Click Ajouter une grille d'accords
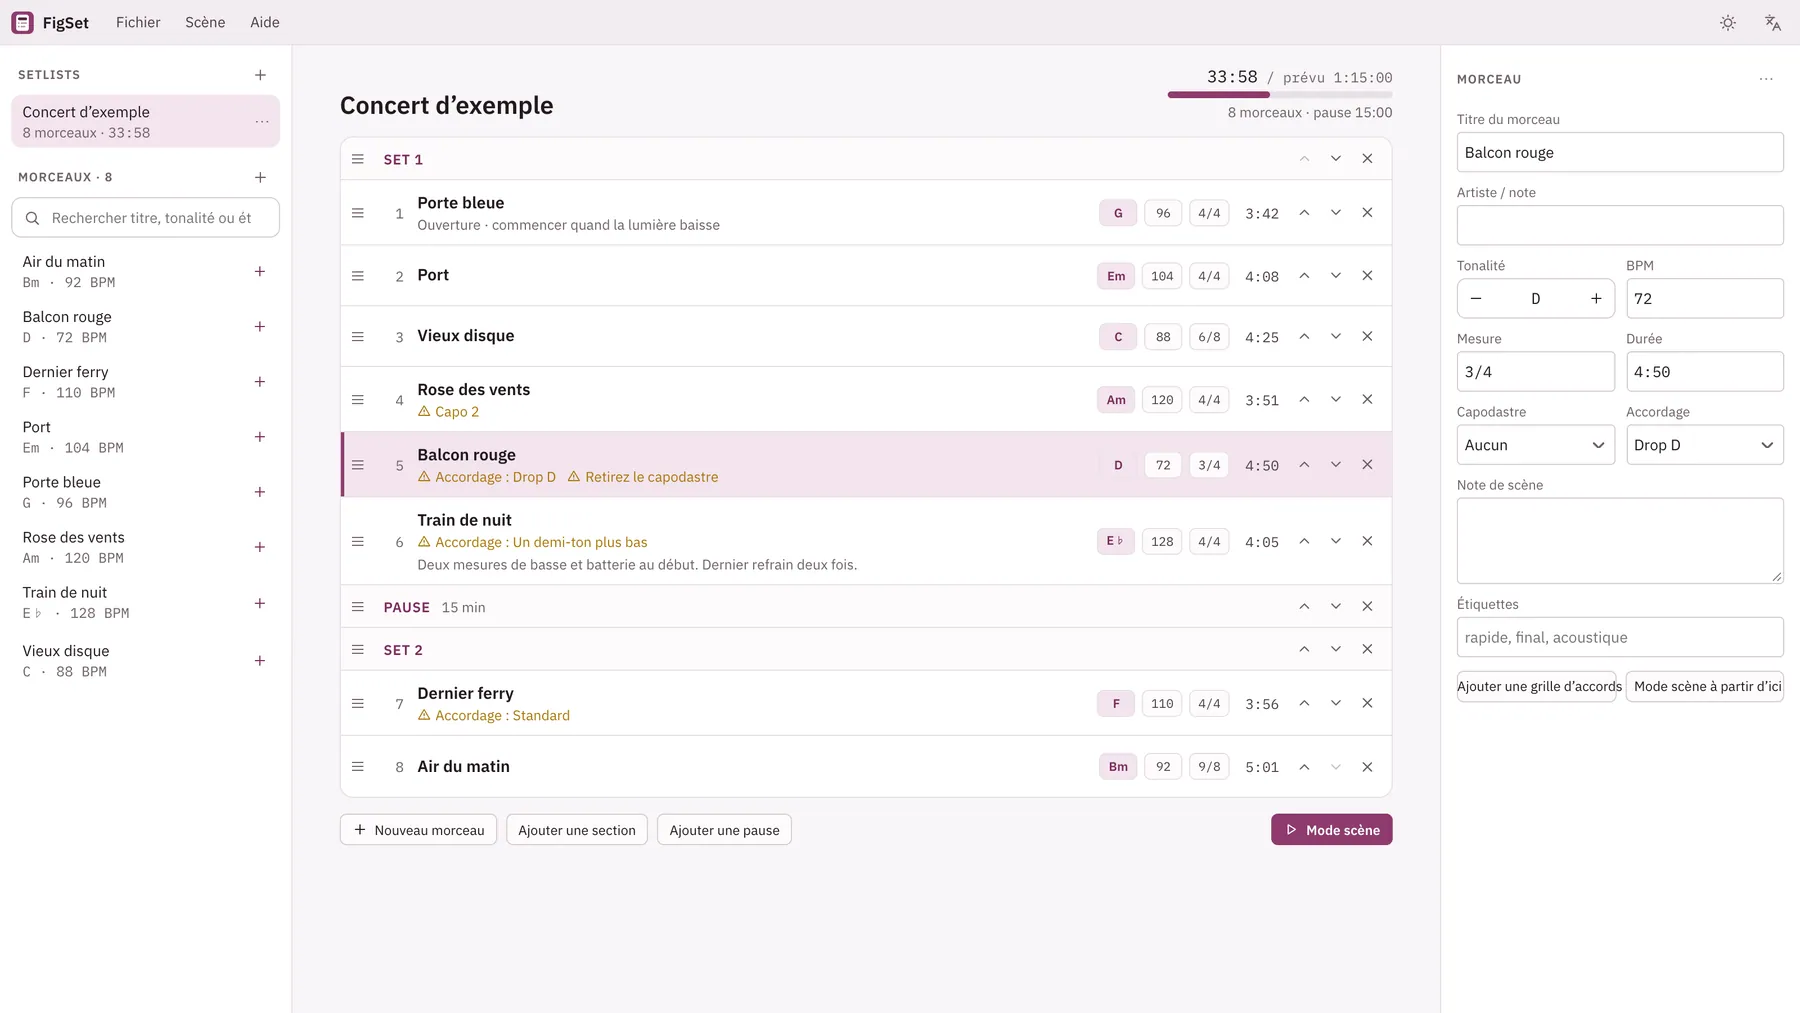The width and height of the screenshot is (1800, 1013). click(x=1536, y=687)
